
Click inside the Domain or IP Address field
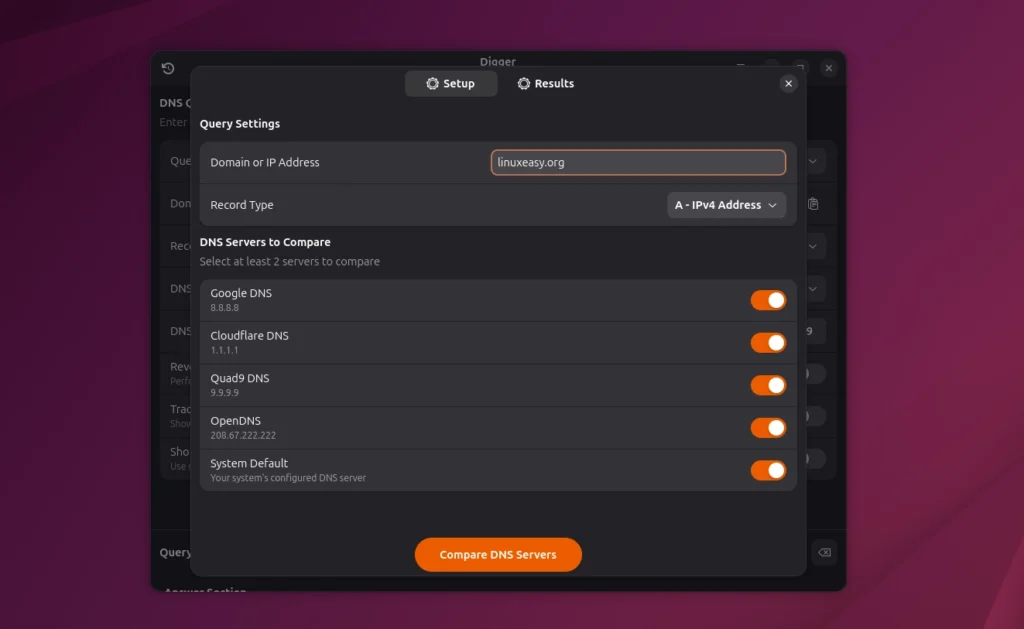click(x=637, y=161)
